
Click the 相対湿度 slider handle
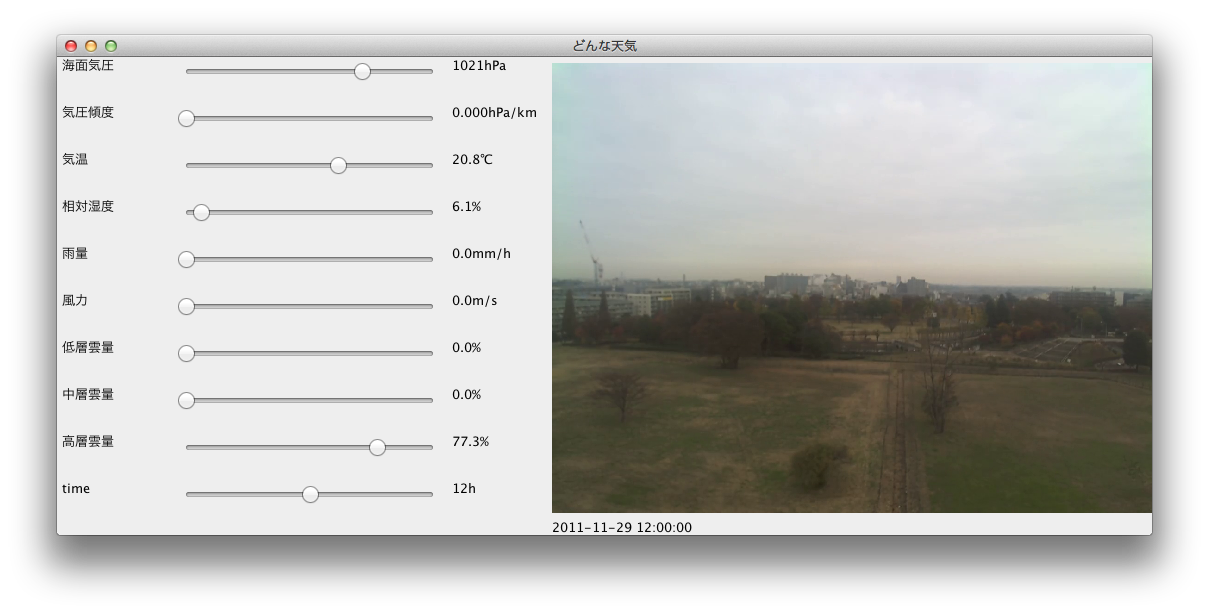(x=201, y=212)
